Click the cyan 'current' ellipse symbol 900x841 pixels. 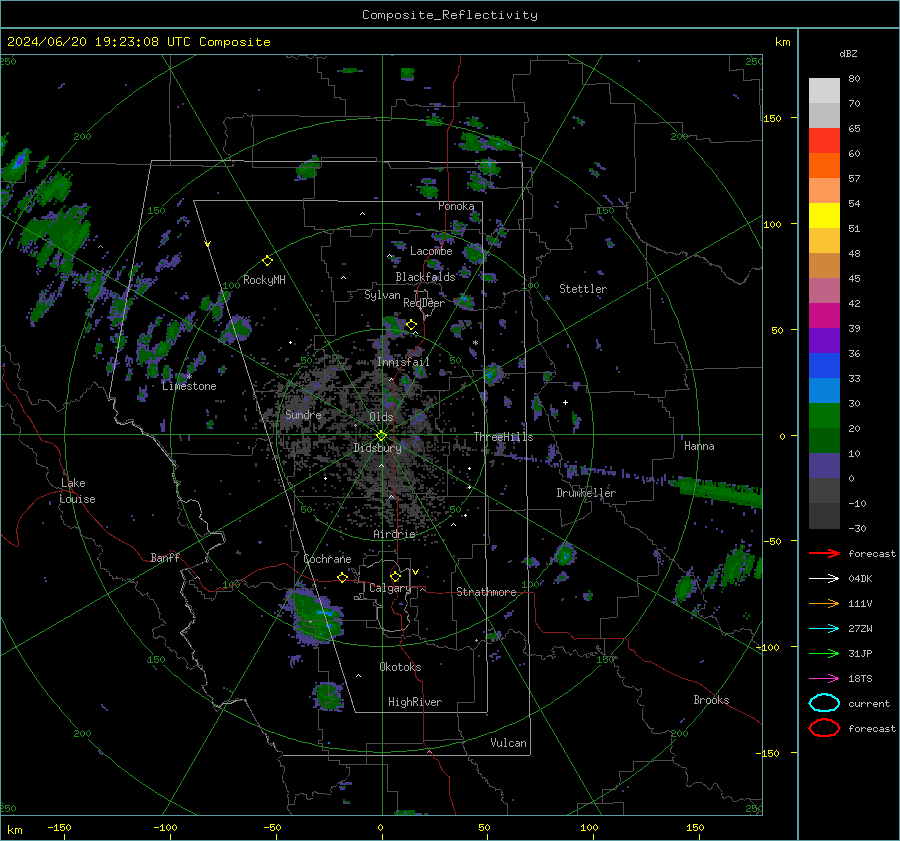pos(824,703)
